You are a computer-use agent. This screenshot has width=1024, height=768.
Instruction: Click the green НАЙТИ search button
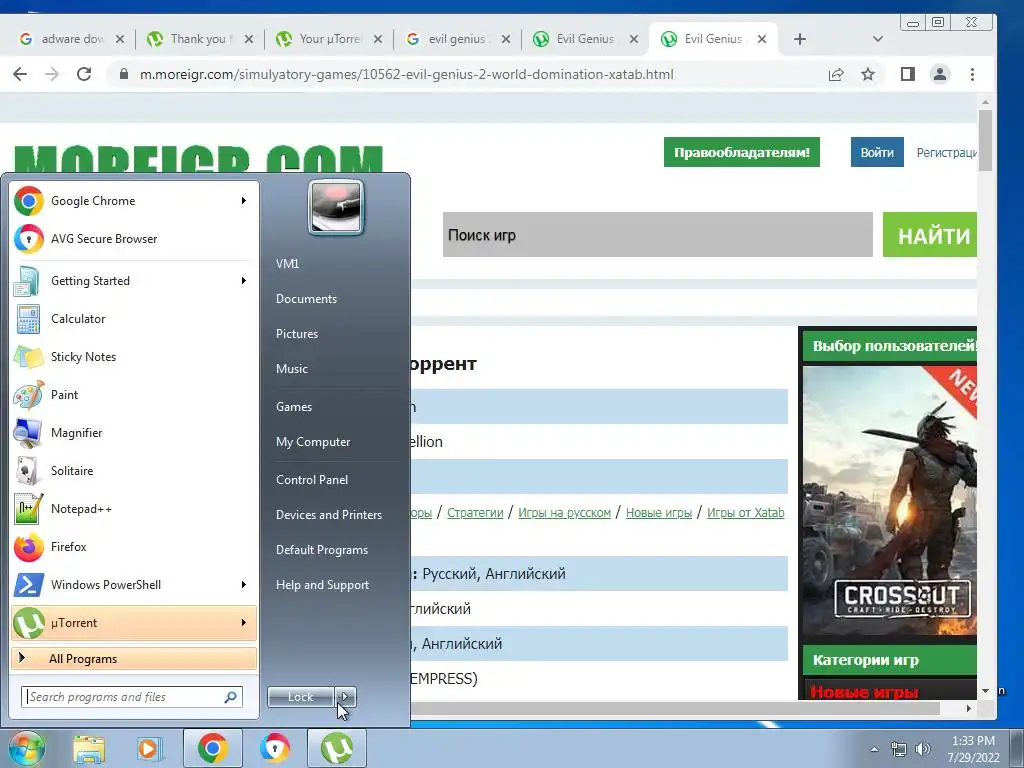pos(930,234)
